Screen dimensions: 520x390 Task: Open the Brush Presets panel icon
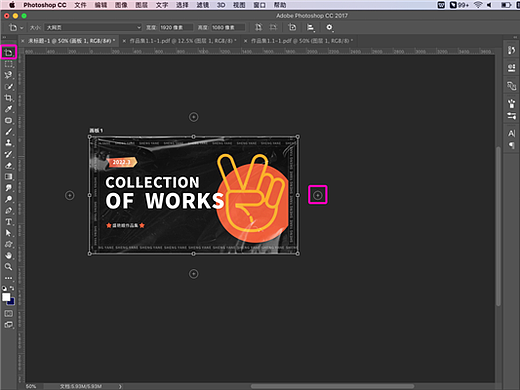511,116
